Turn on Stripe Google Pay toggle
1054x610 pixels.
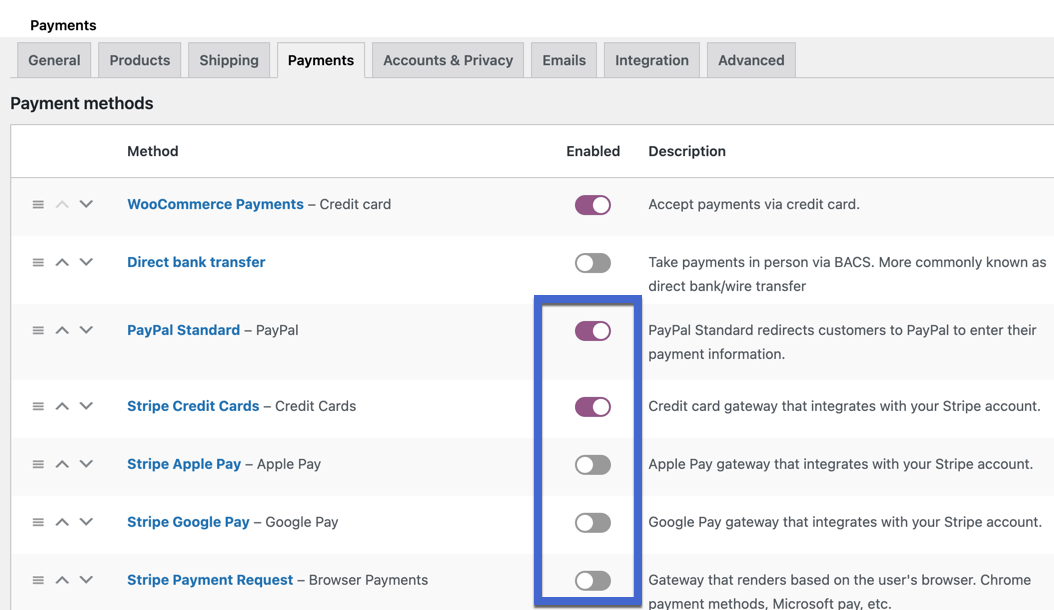click(x=593, y=523)
